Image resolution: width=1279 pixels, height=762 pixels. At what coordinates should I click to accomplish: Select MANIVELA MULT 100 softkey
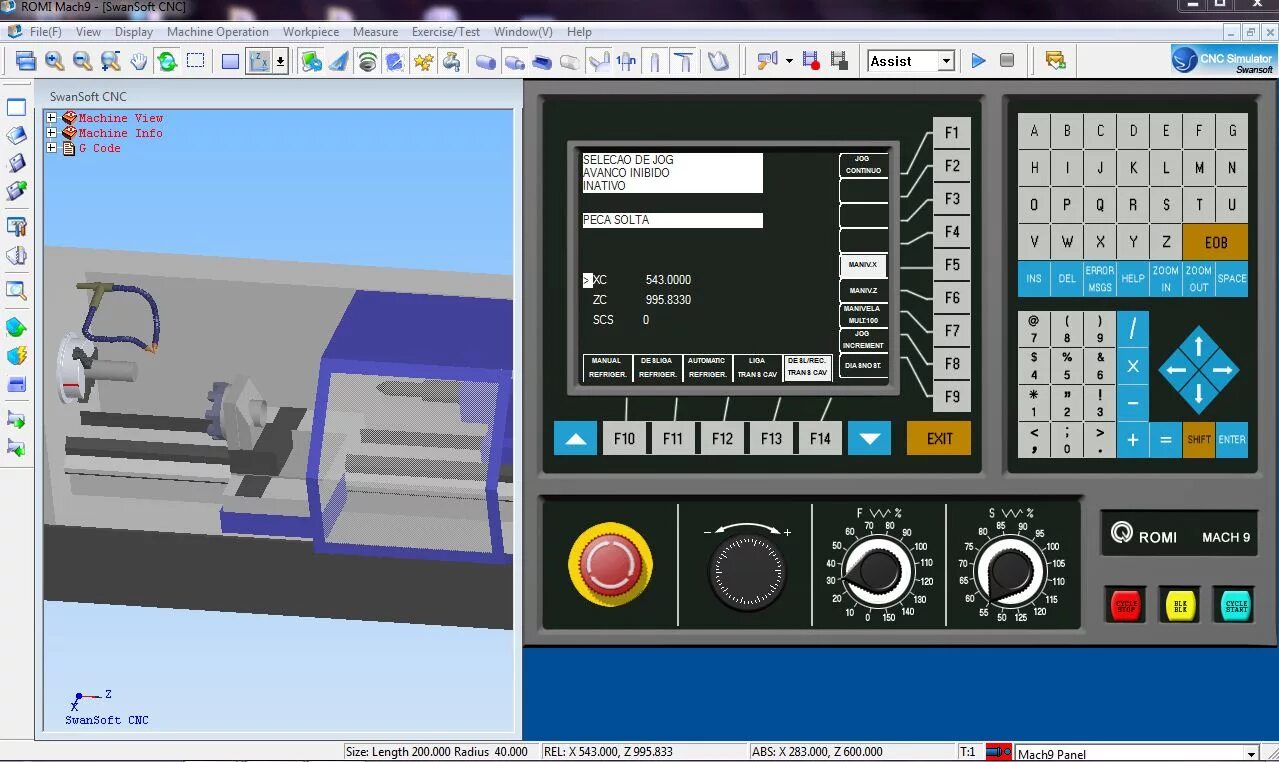click(863, 315)
